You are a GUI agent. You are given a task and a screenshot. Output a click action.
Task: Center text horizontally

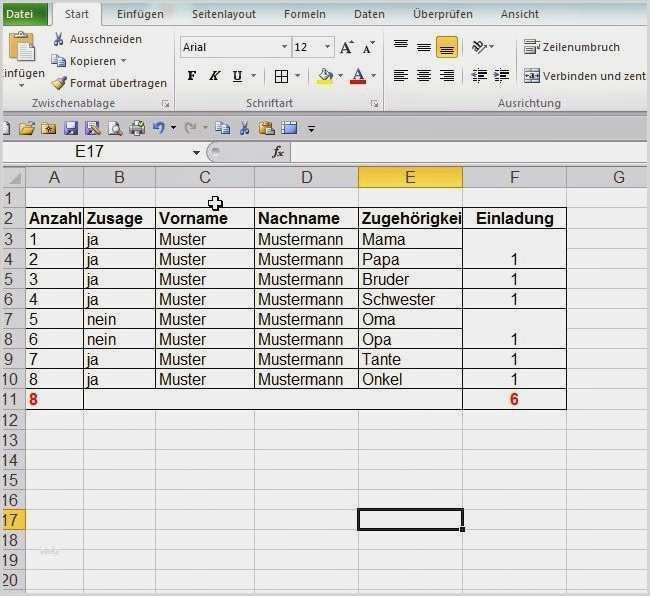tap(424, 76)
